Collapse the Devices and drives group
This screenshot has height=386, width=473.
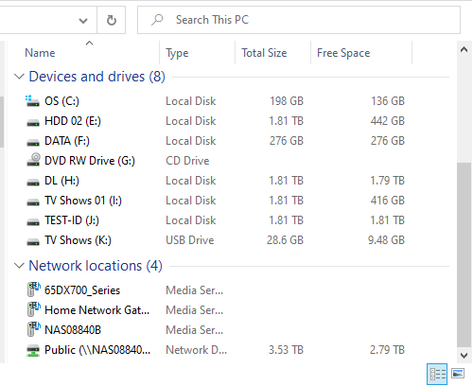click(19, 77)
